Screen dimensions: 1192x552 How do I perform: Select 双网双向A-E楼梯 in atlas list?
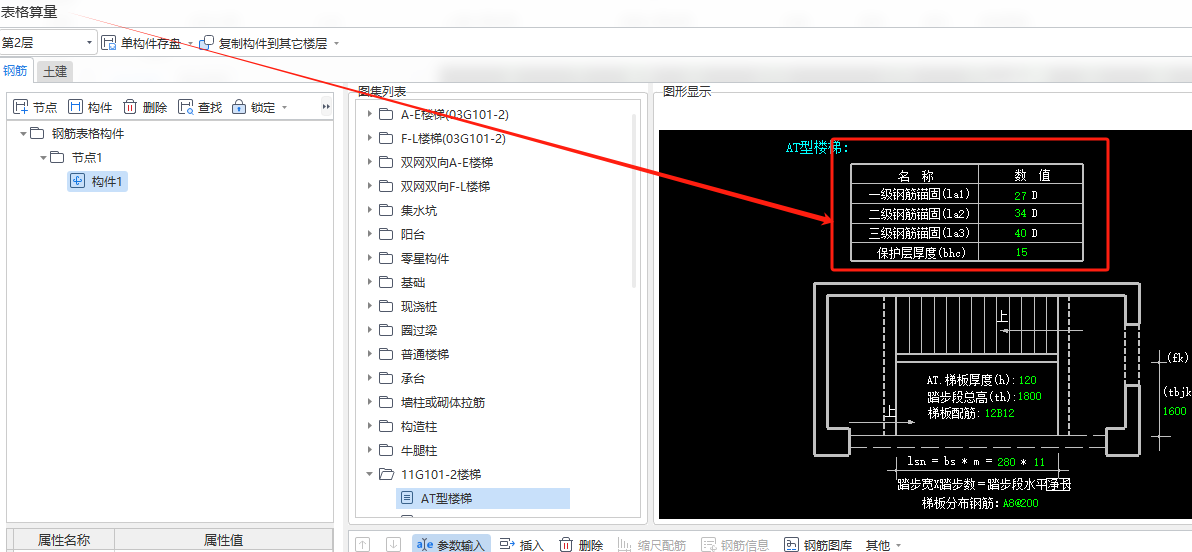pyautogui.click(x=445, y=163)
